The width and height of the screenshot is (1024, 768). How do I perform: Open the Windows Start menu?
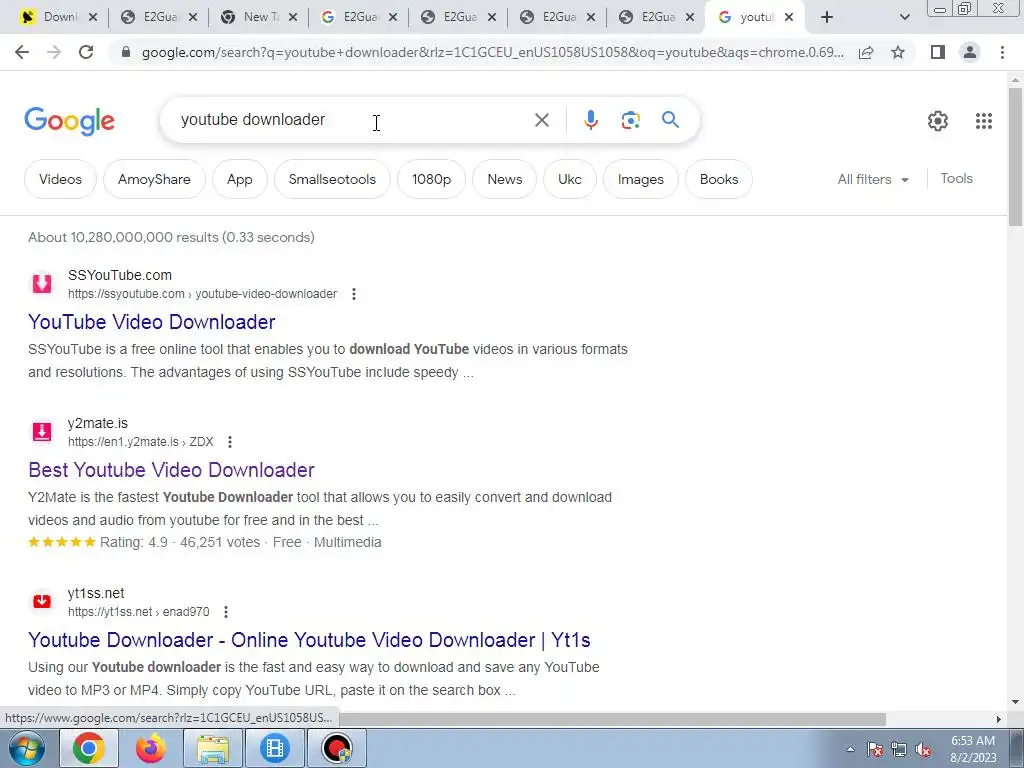pos(27,748)
